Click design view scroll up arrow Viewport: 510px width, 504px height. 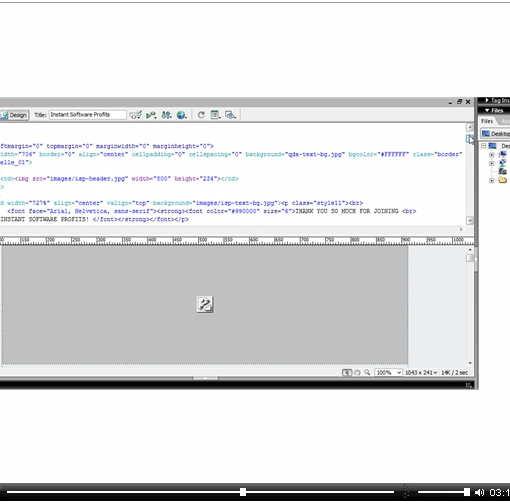point(470,250)
